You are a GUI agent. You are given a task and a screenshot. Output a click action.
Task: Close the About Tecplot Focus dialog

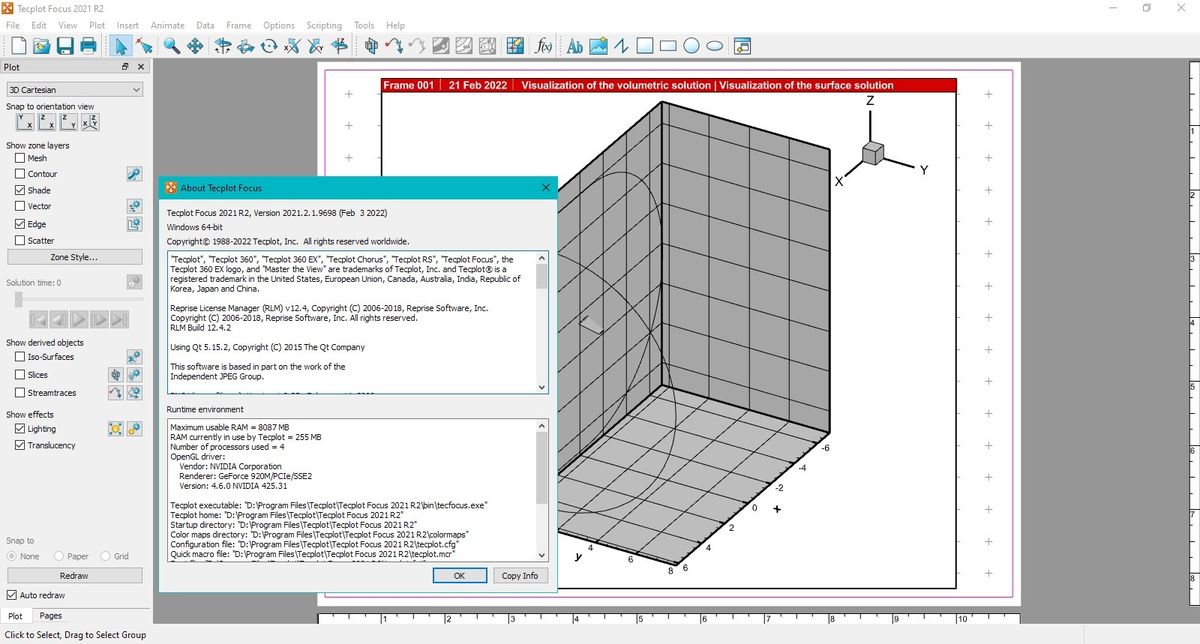point(546,187)
